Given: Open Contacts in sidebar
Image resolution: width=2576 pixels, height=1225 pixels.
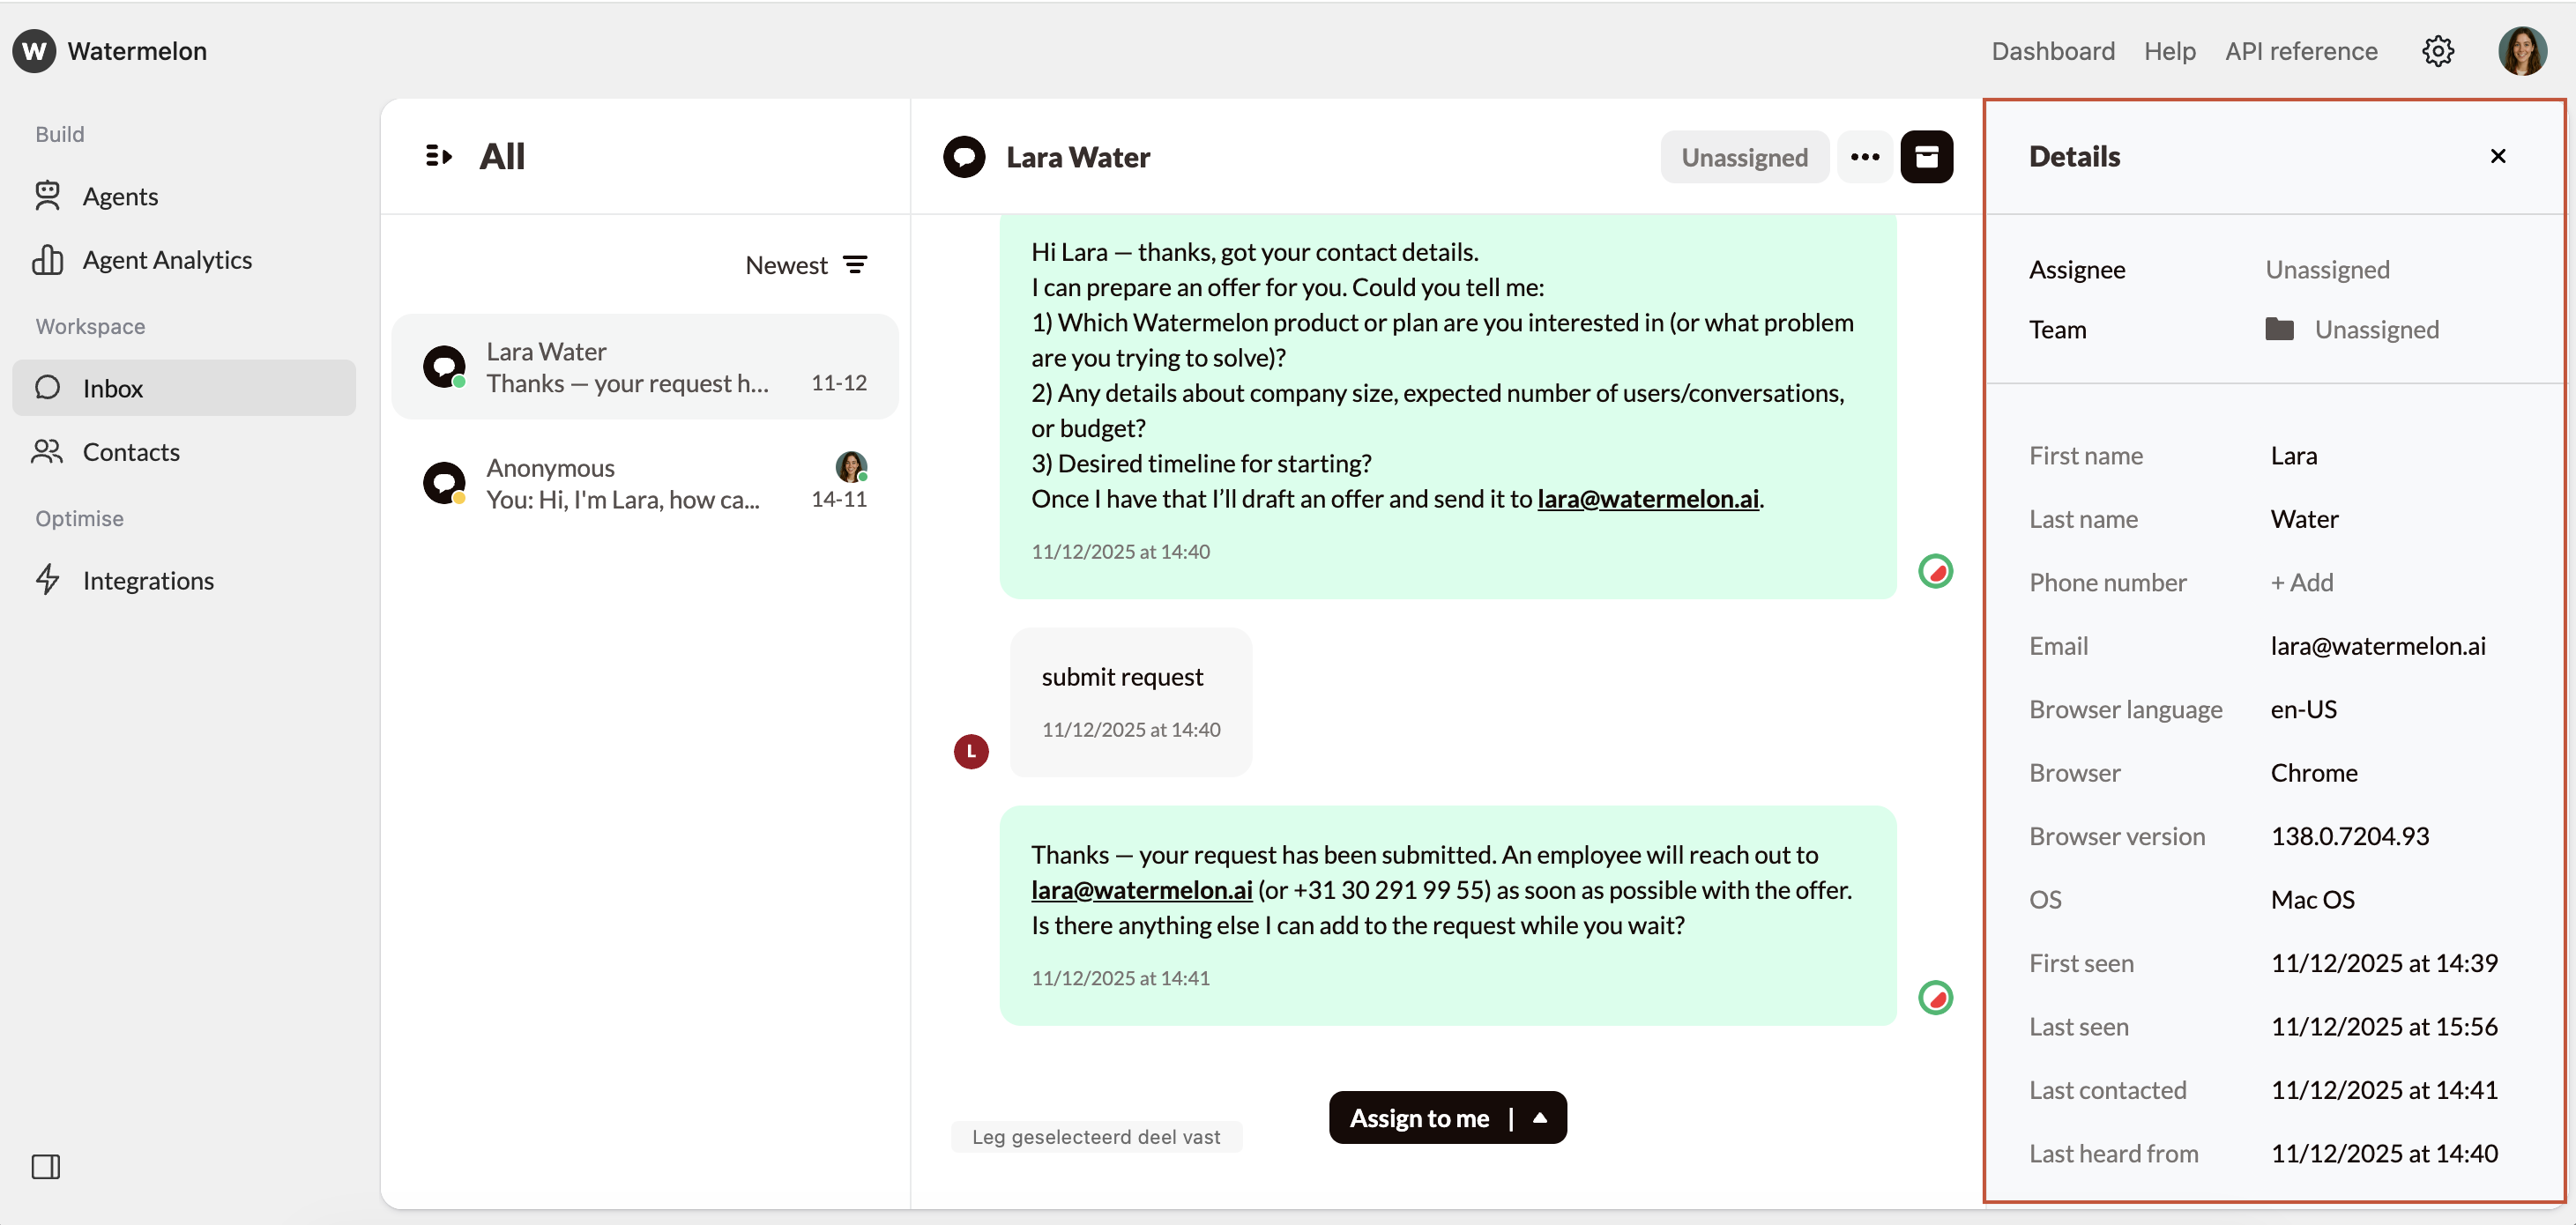Looking at the screenshot, I should coord(131,452).
